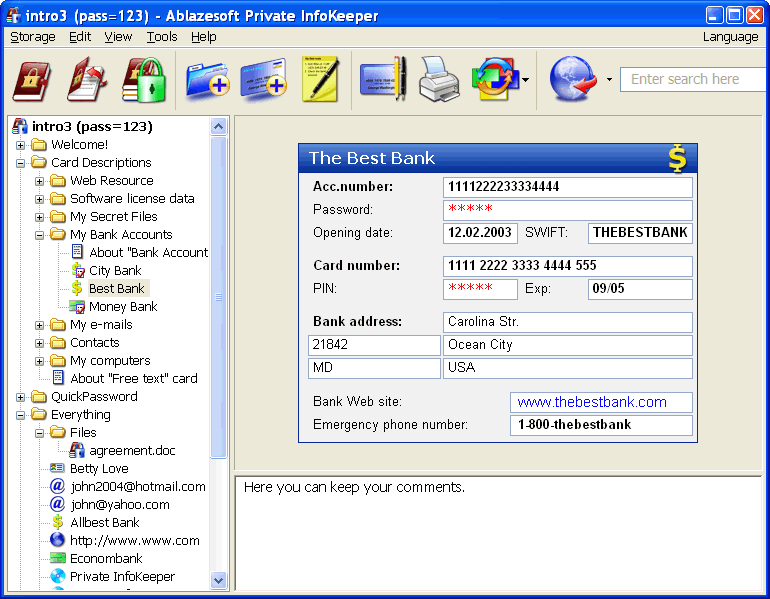Open the Edit menu
The width and height of the screenshot is (770, 599).
click(x=80, y=37)
